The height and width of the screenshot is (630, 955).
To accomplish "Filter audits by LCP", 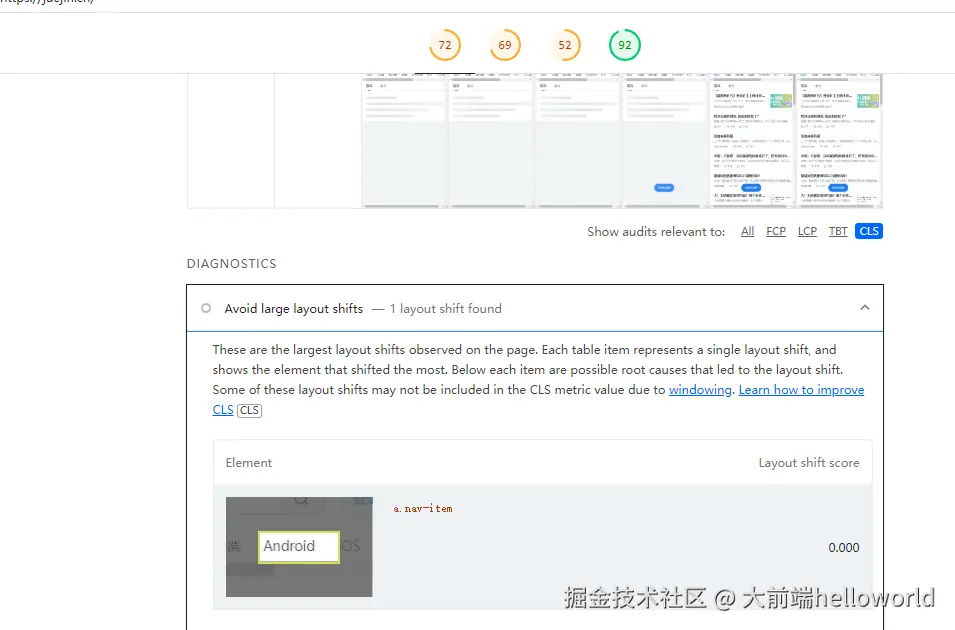I will coord(807,232).
